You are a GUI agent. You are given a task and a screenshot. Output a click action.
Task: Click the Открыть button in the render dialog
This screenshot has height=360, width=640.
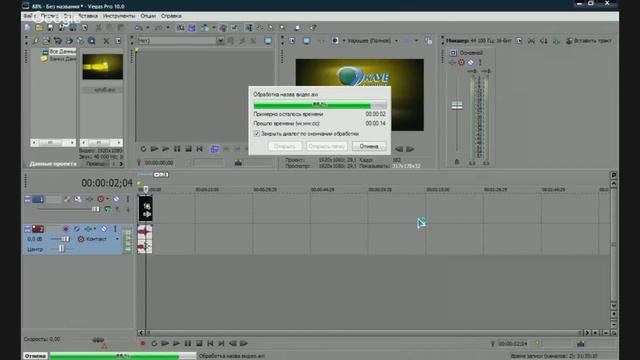[284, 146]
